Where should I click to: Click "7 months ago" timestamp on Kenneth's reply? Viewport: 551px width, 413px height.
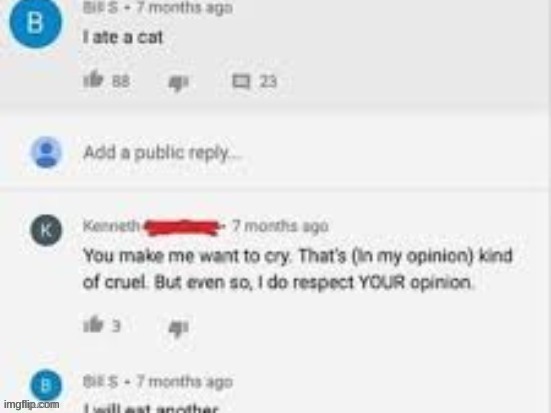coord(280,226)
